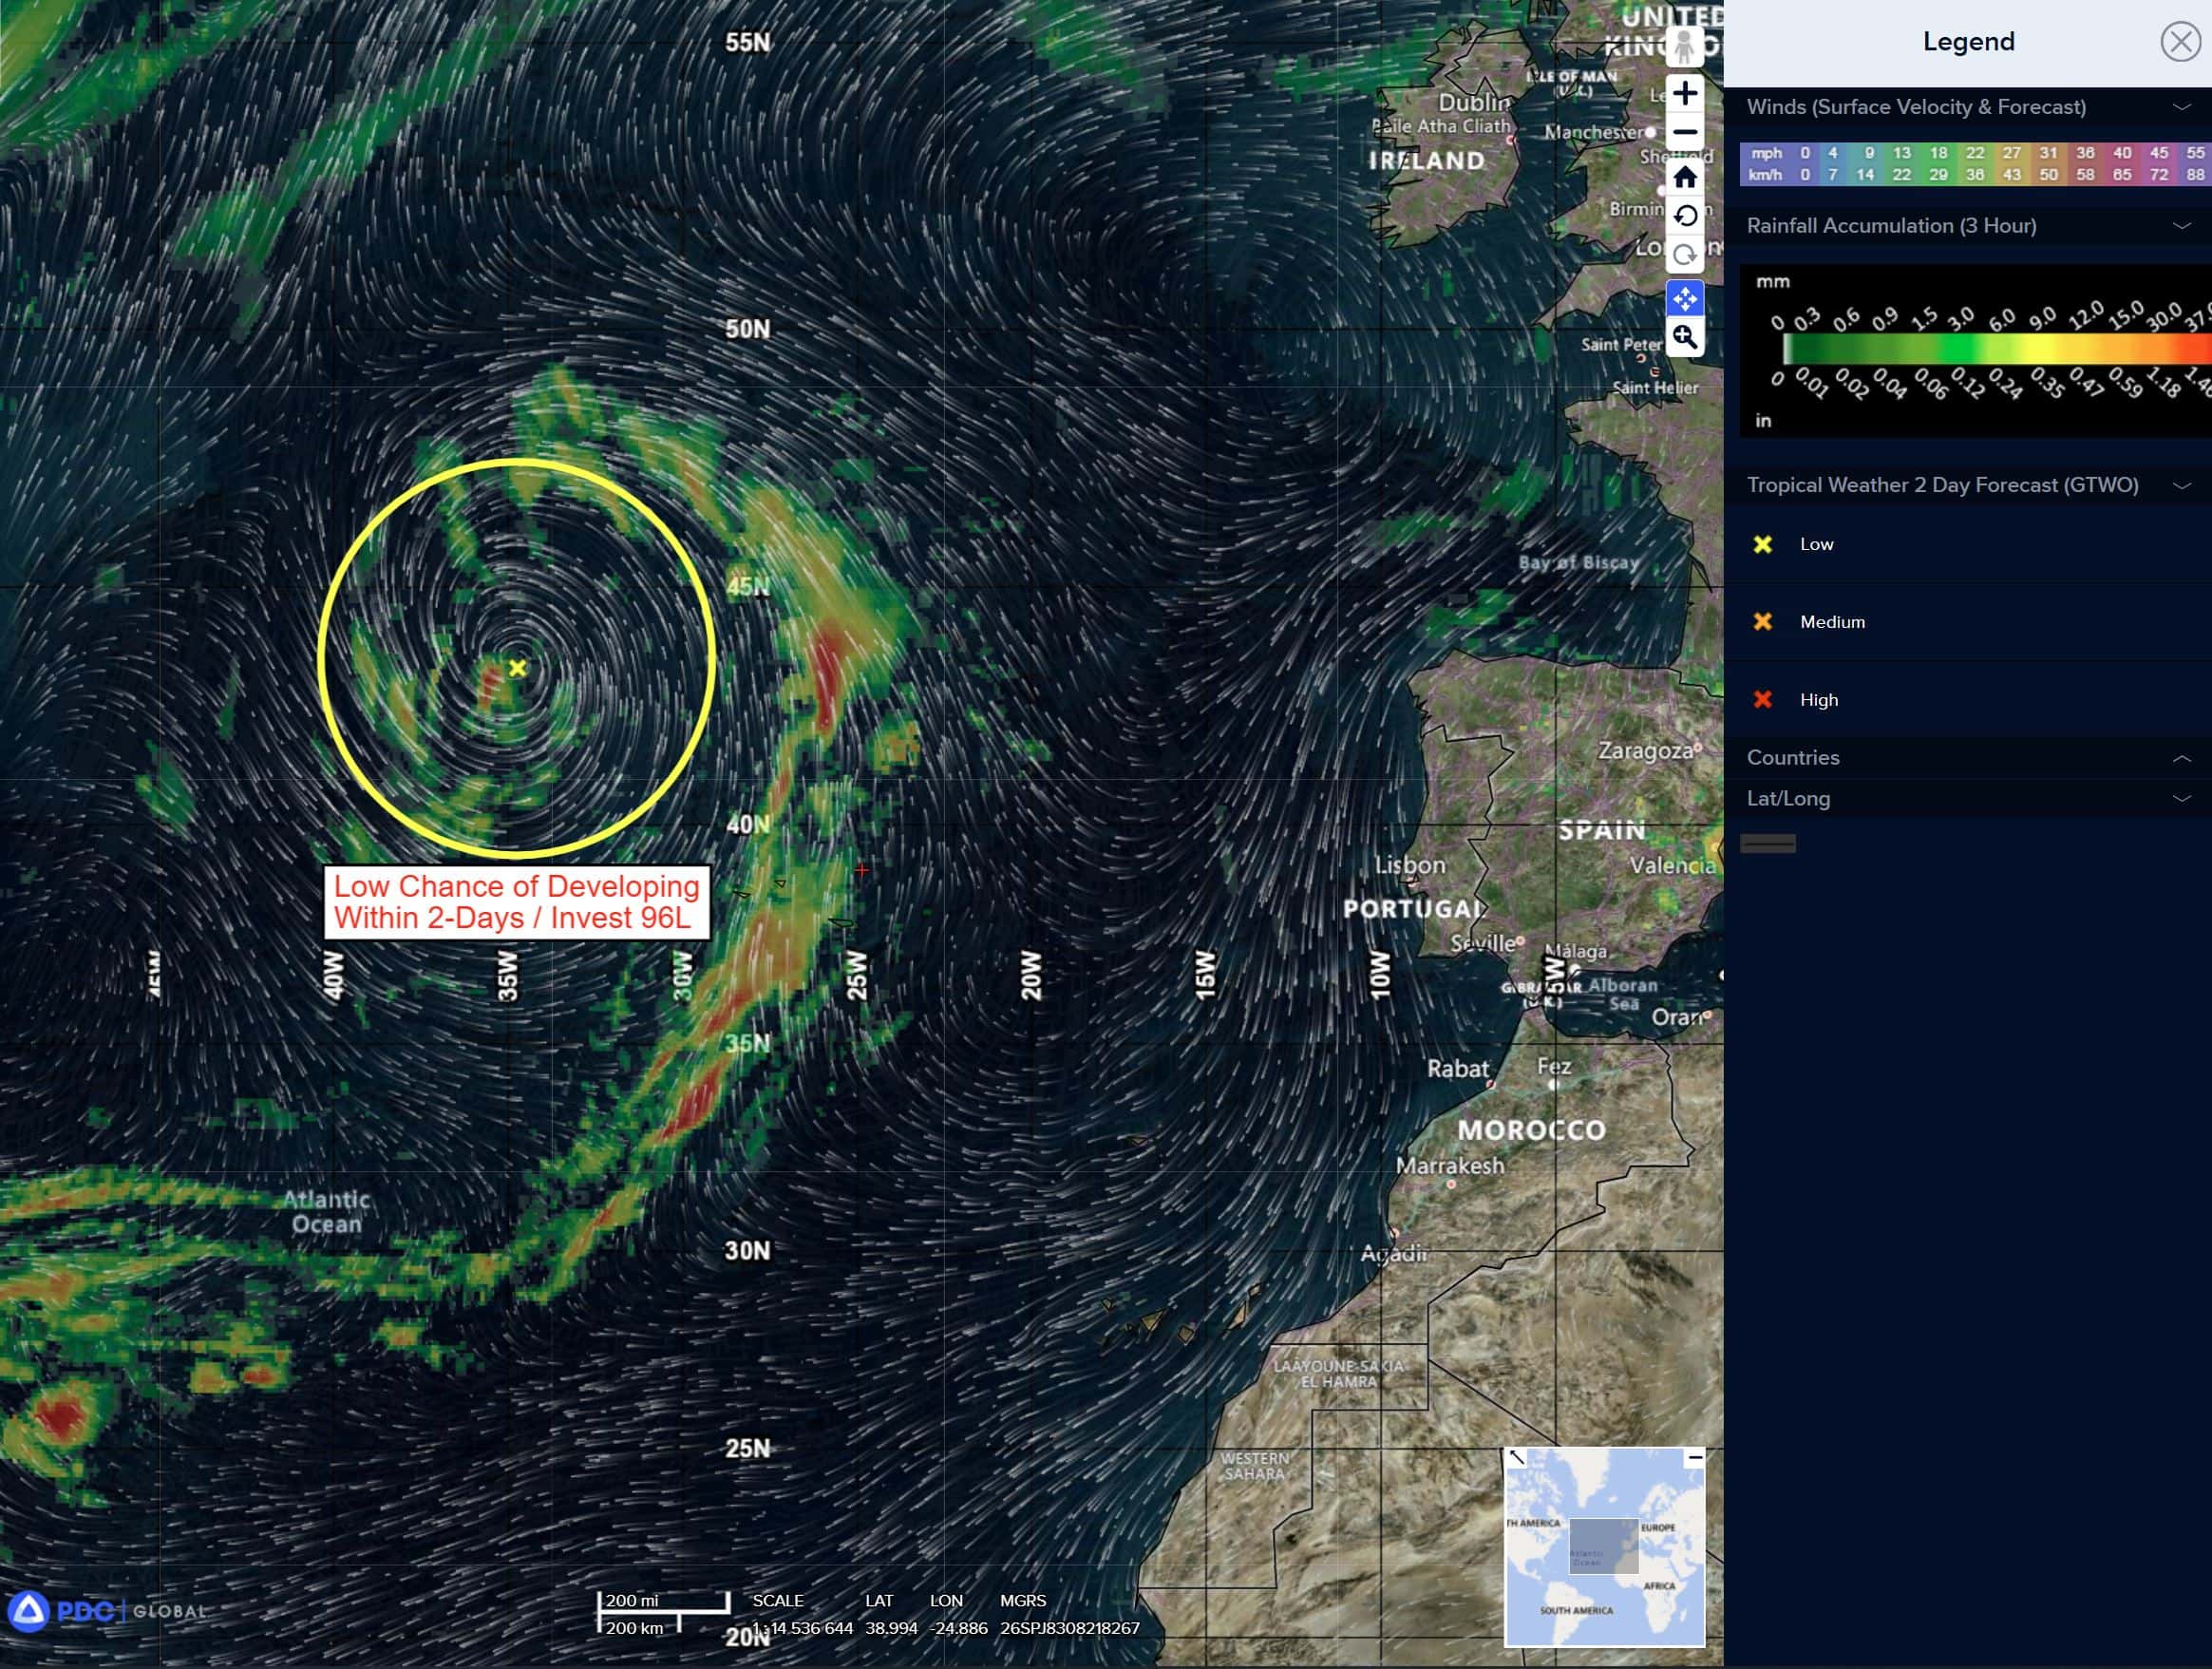
Task: Click the yellow X storm marker
Action: 517,668
